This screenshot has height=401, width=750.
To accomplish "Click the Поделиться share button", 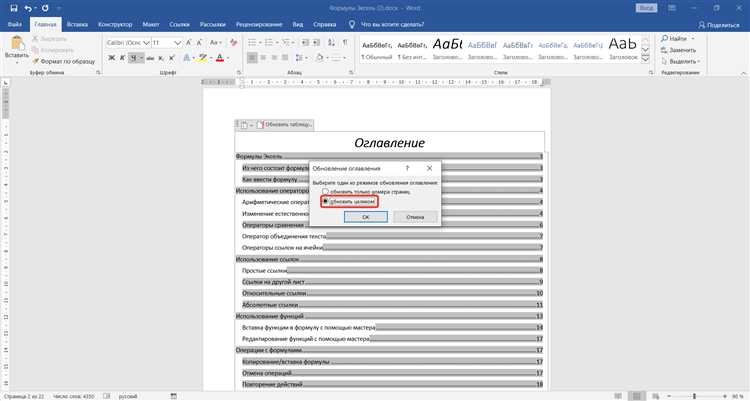I will click(x=719, y=24).
